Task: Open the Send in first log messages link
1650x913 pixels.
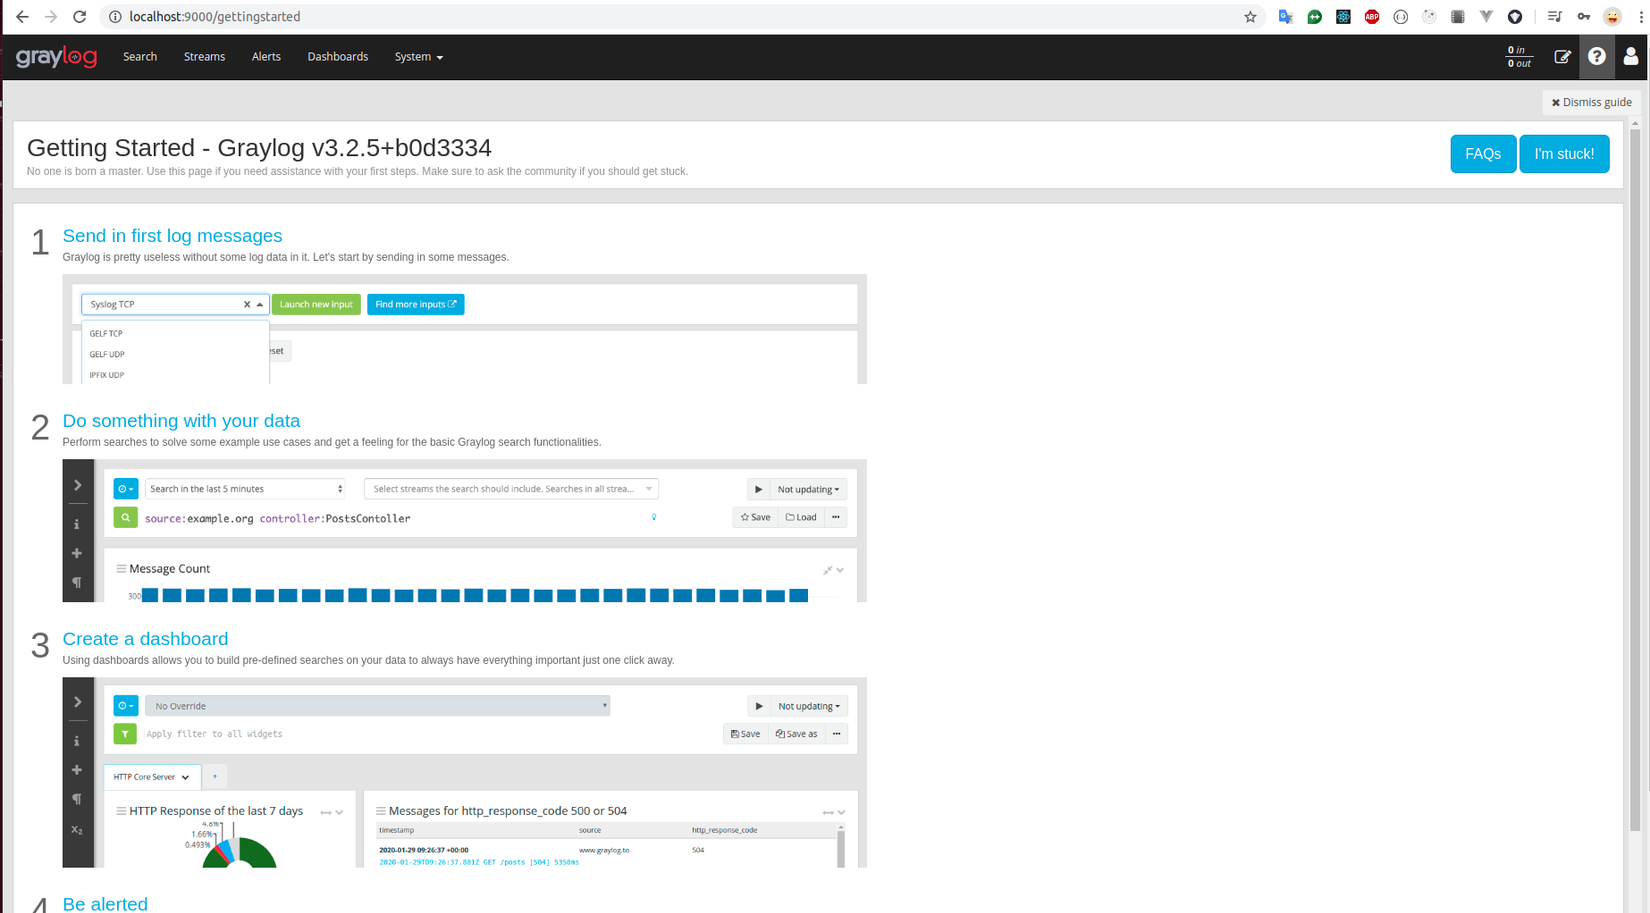Action: coord(172,236)
